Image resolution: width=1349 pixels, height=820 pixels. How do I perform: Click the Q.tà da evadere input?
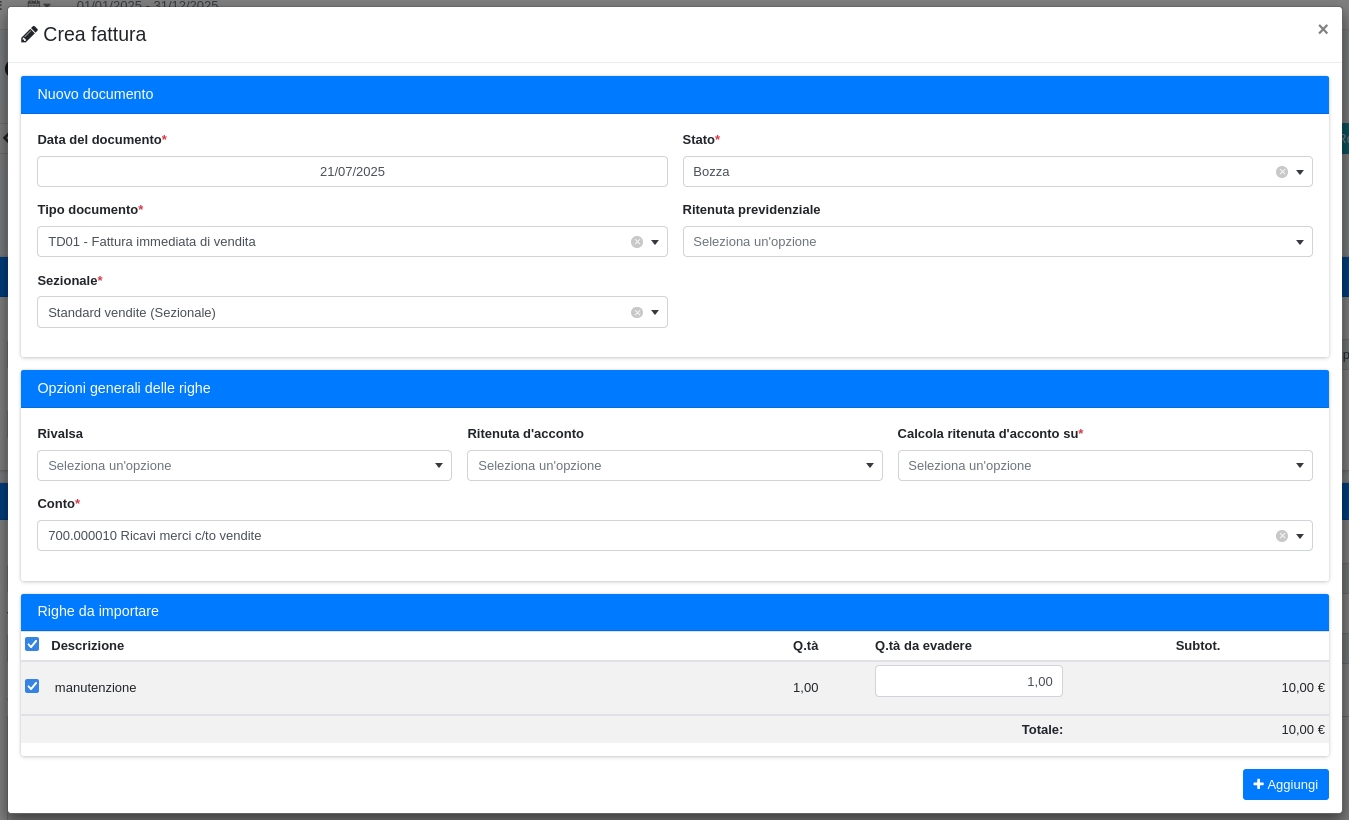[x=968, y=682]
